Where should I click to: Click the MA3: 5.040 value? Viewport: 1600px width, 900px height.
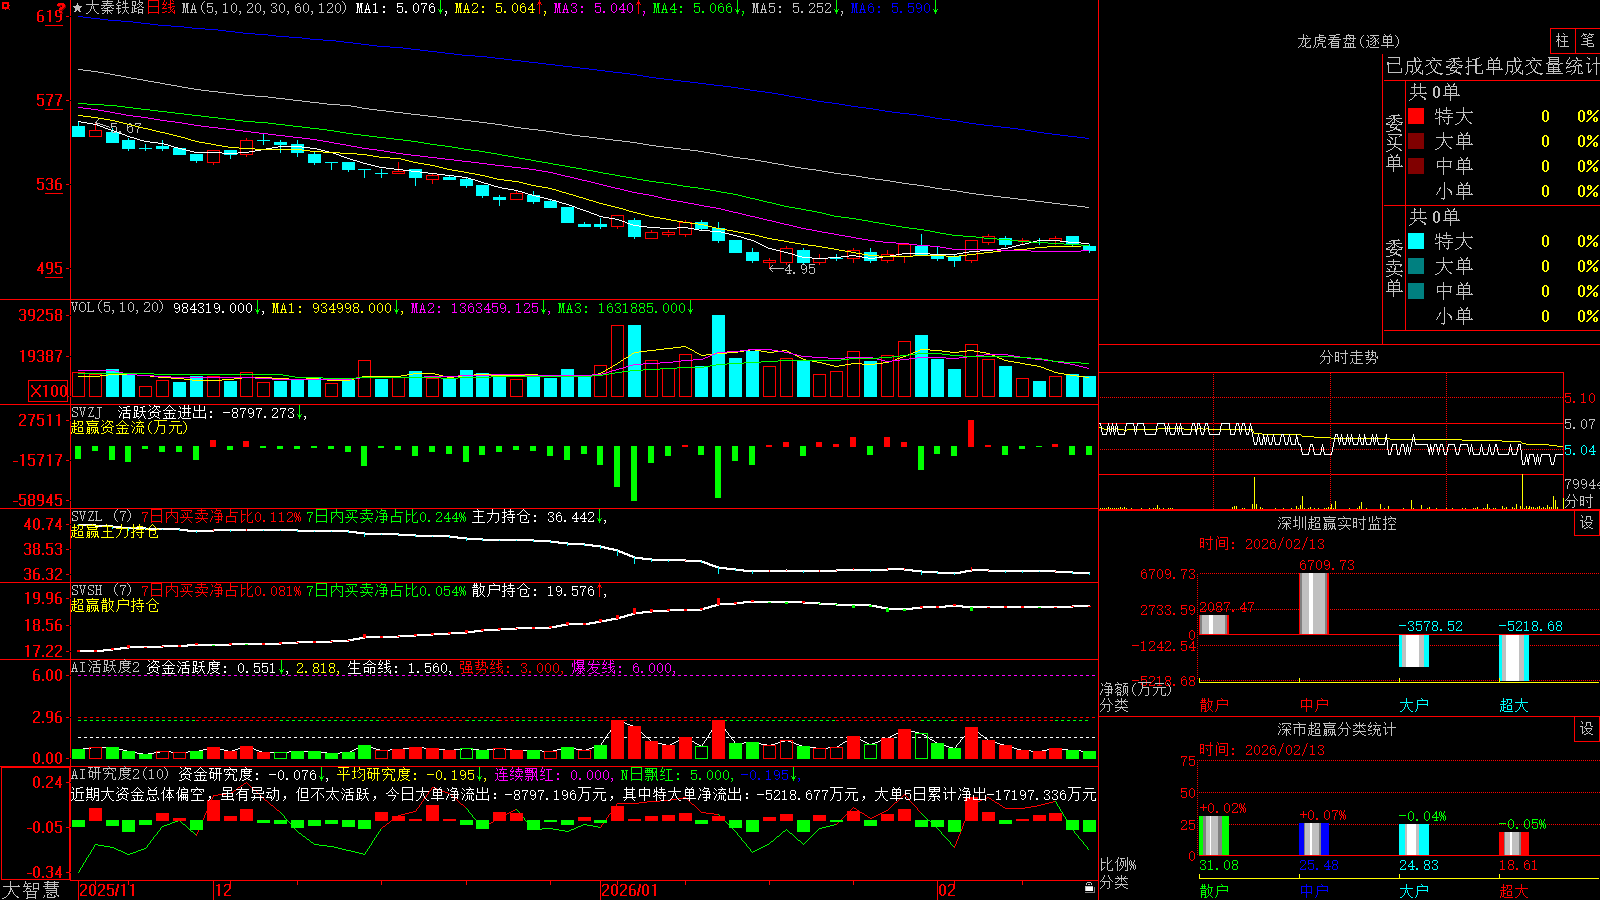coord(598,8)
